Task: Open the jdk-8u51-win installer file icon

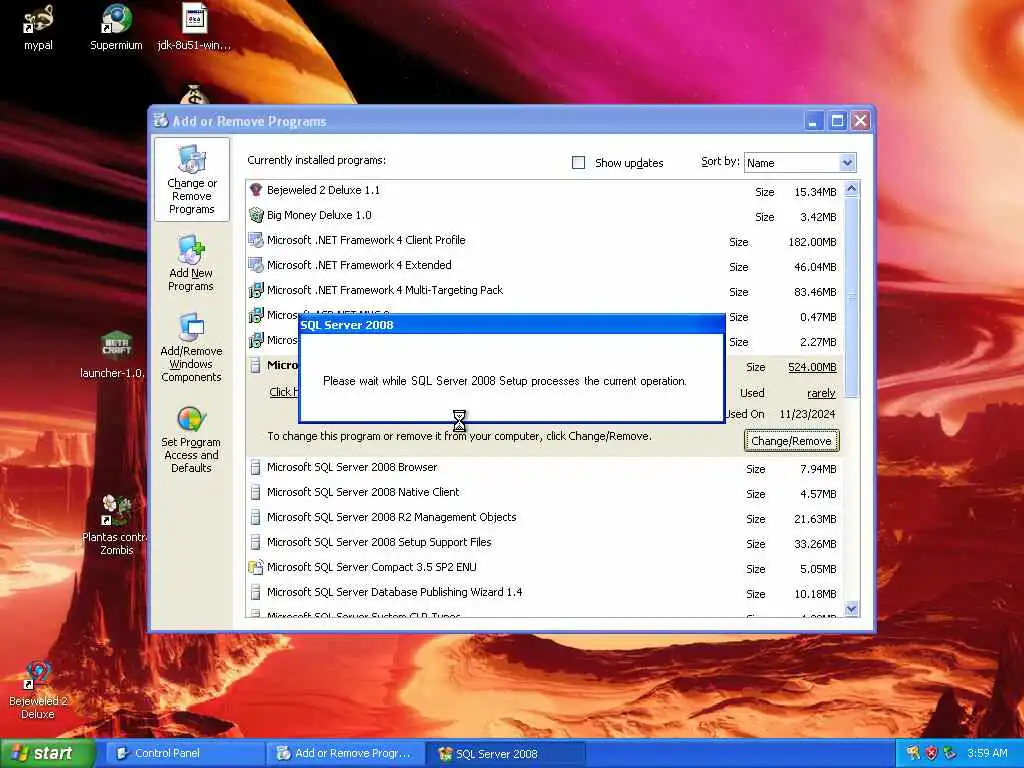Action: tap(194, 26)
